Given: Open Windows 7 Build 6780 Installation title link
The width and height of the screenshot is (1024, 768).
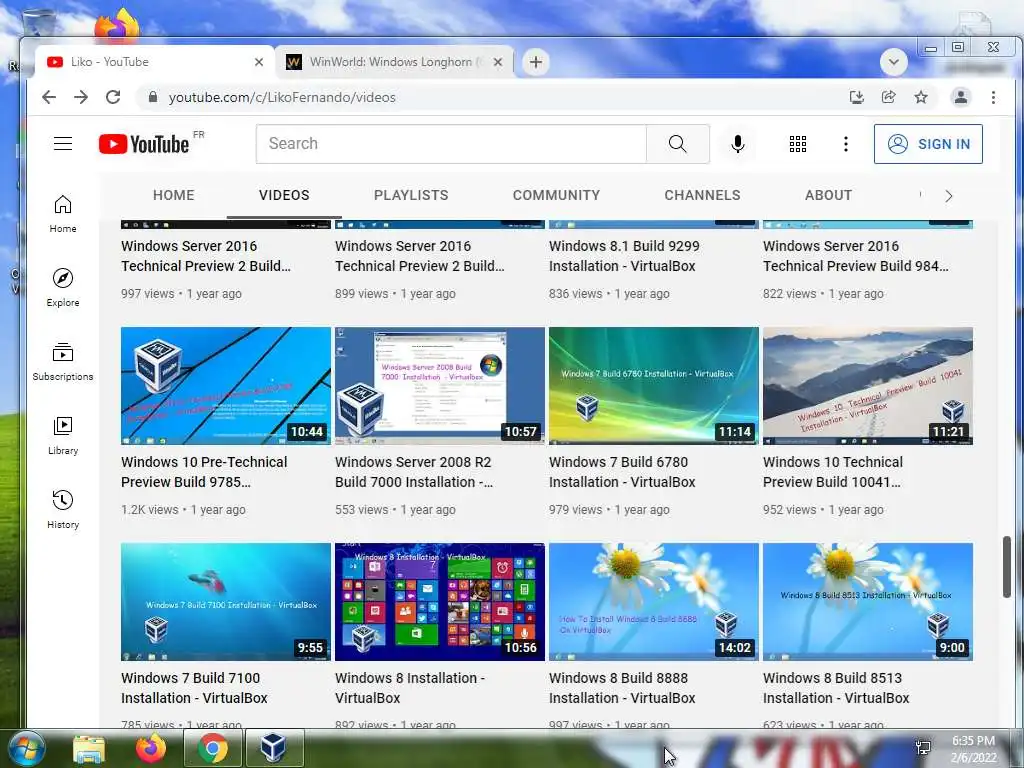Looking at the screenshot, I should click(622, 472).
